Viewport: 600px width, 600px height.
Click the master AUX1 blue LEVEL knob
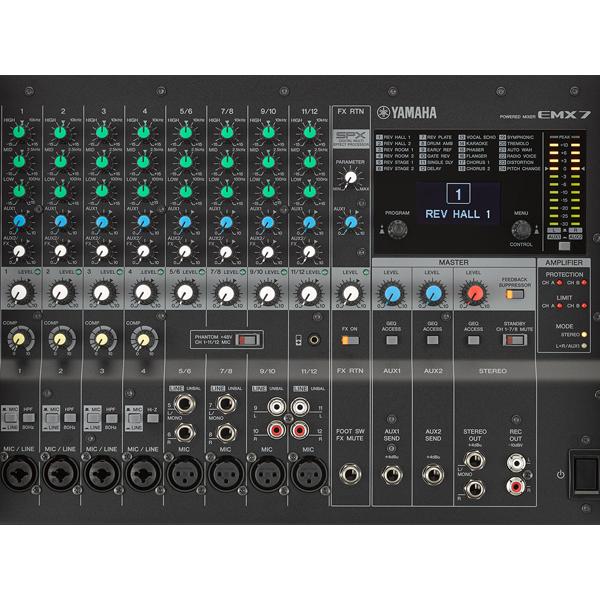click(x=392, y=294)
